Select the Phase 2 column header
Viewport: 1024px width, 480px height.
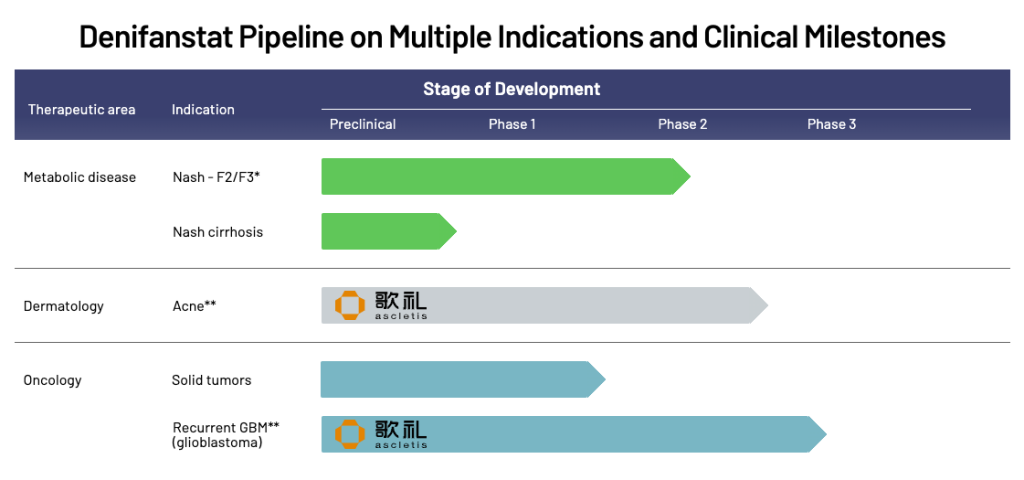[x=683, y=124]
